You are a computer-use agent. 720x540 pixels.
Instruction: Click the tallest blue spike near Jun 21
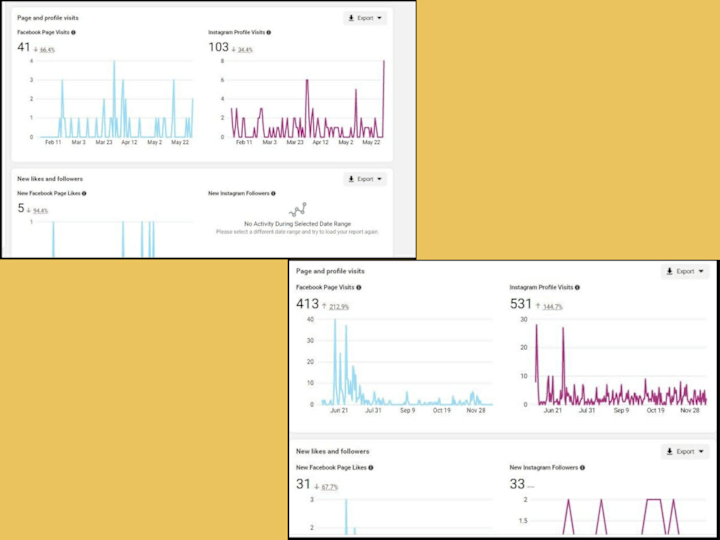(335, 321)
